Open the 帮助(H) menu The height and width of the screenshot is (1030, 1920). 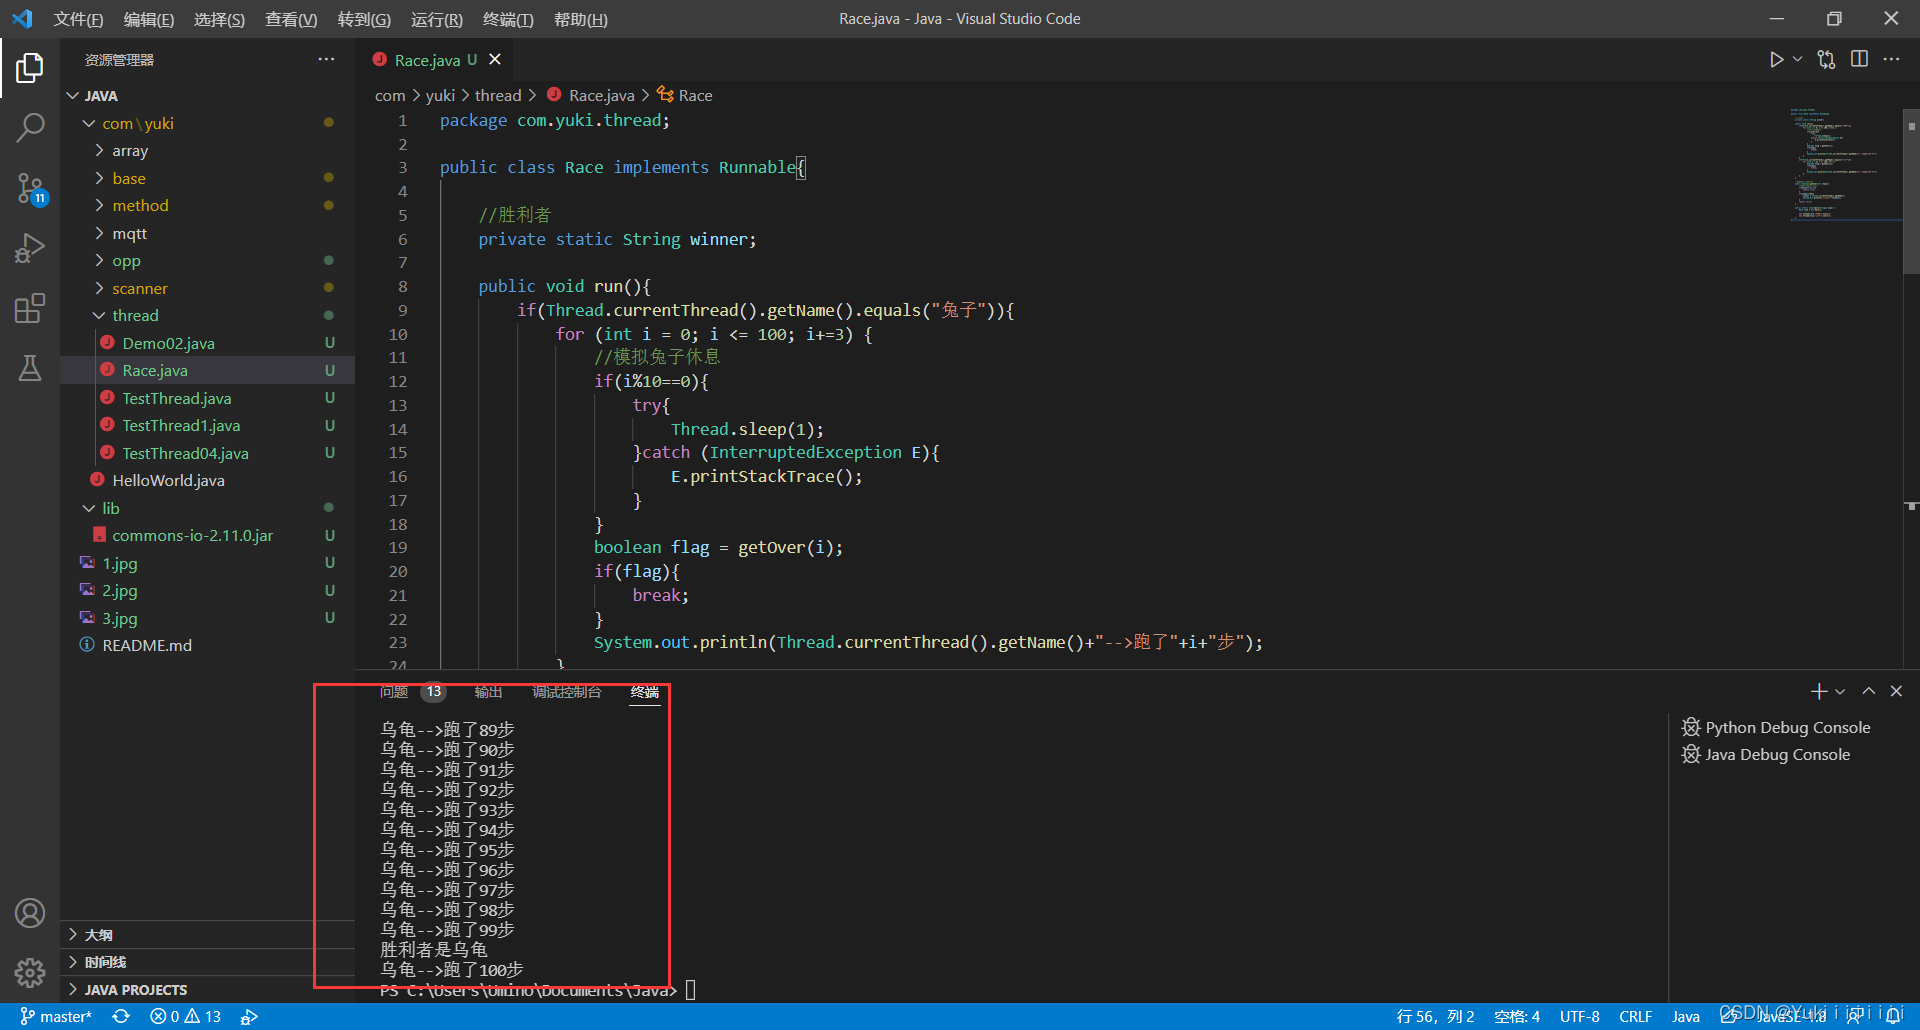(580, 19)
